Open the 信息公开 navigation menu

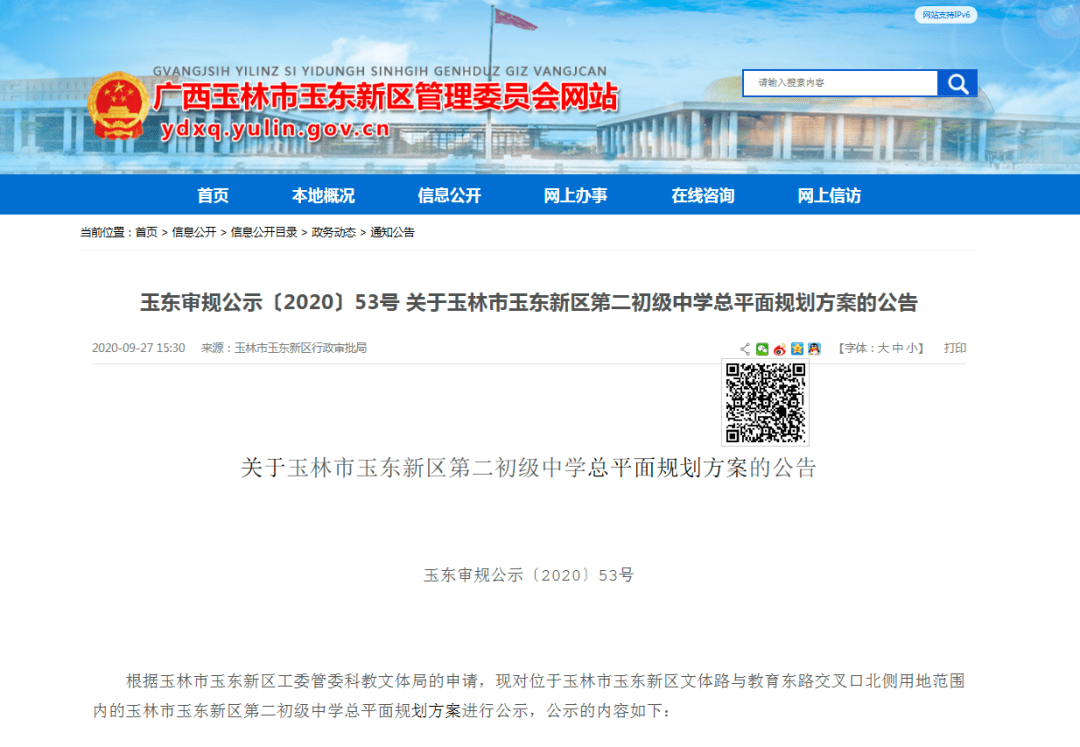pos(449,196)
